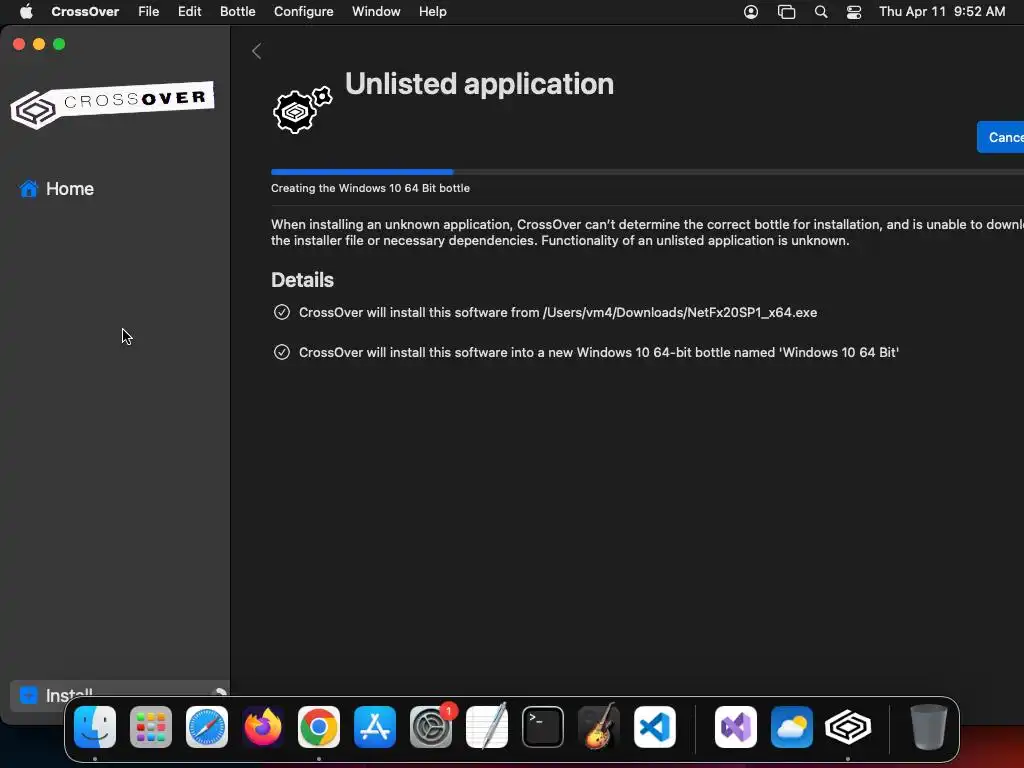Close the CrossOver window

tap(19, 44)
